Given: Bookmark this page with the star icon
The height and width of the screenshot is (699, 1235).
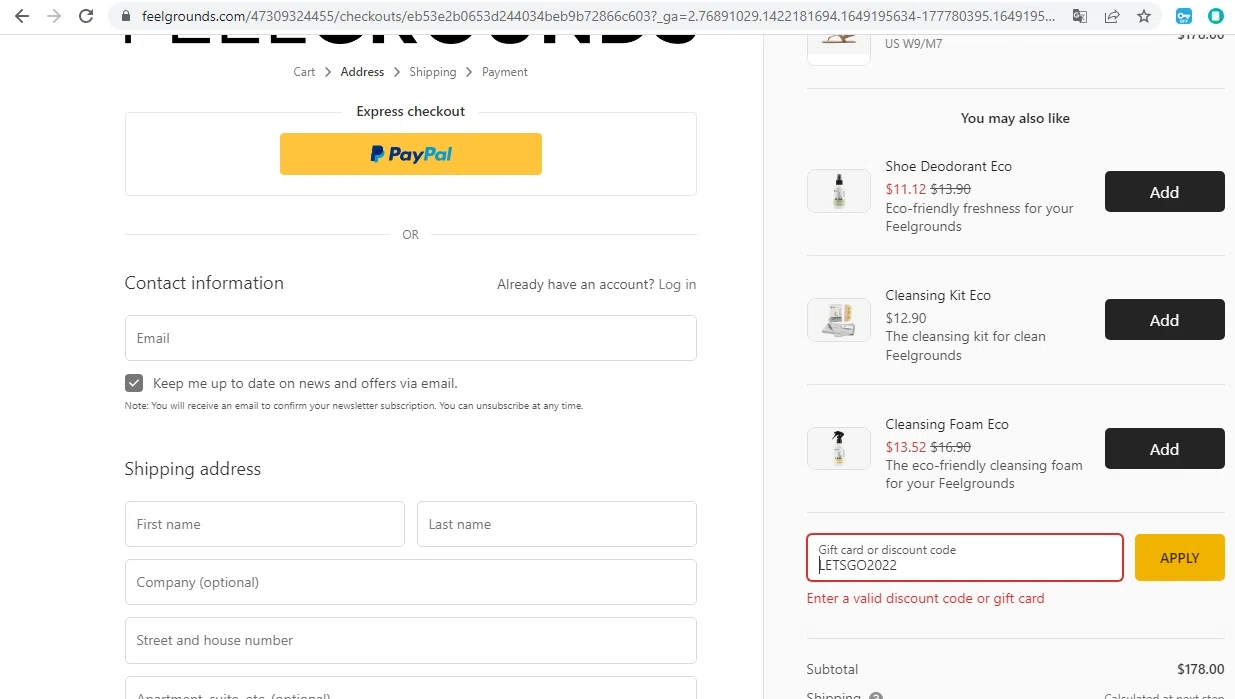Looking at the screenshot, I should point(1143,16).
